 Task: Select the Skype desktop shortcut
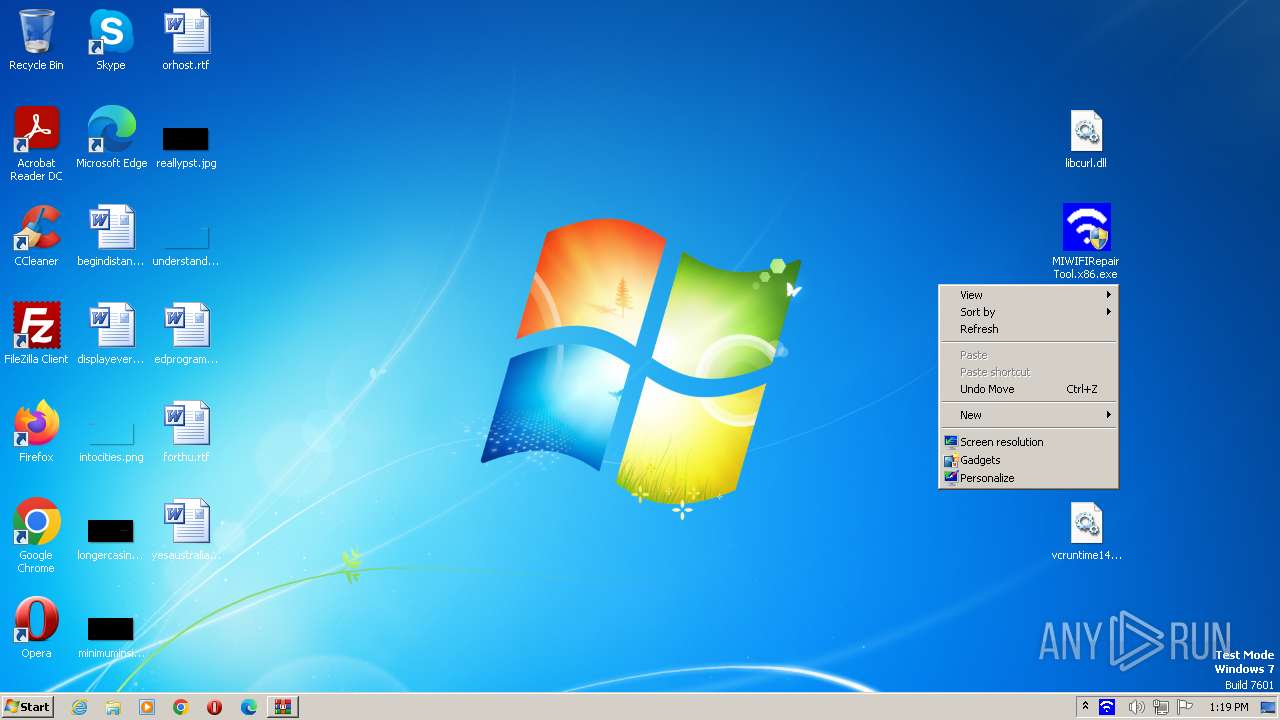tap(111, 40)
